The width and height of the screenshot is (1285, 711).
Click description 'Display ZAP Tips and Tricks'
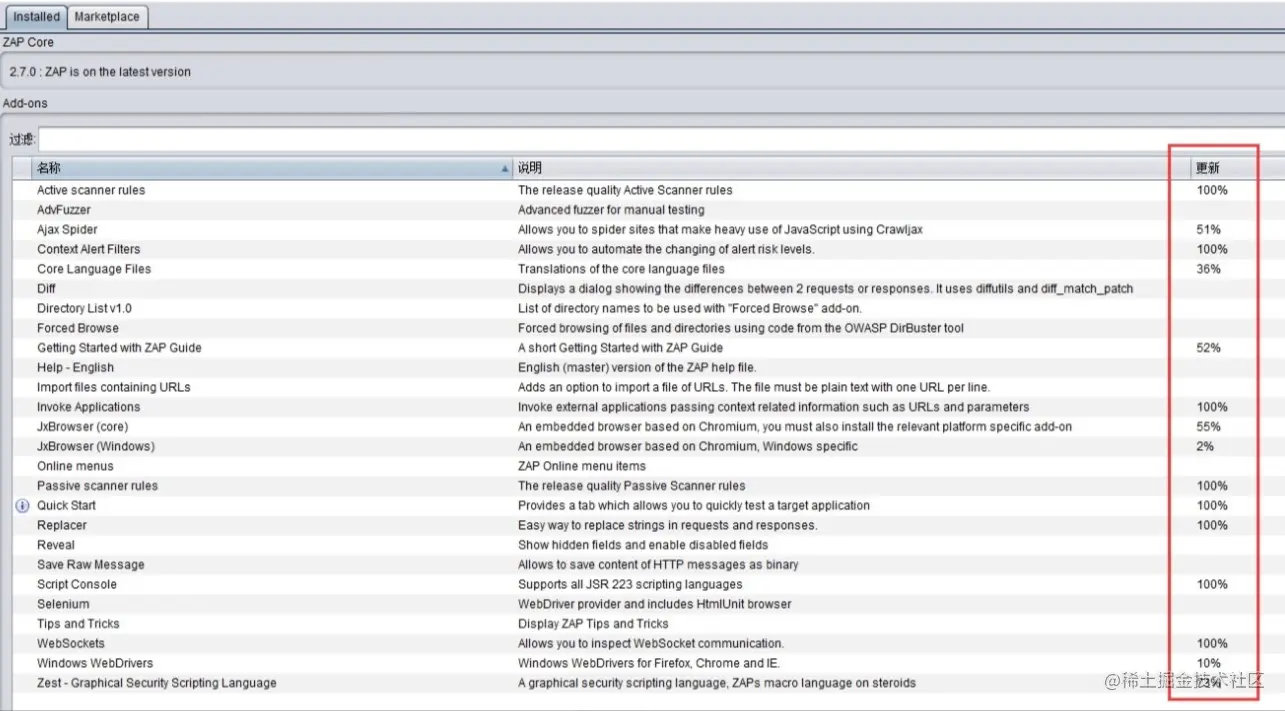click(593, 624)
